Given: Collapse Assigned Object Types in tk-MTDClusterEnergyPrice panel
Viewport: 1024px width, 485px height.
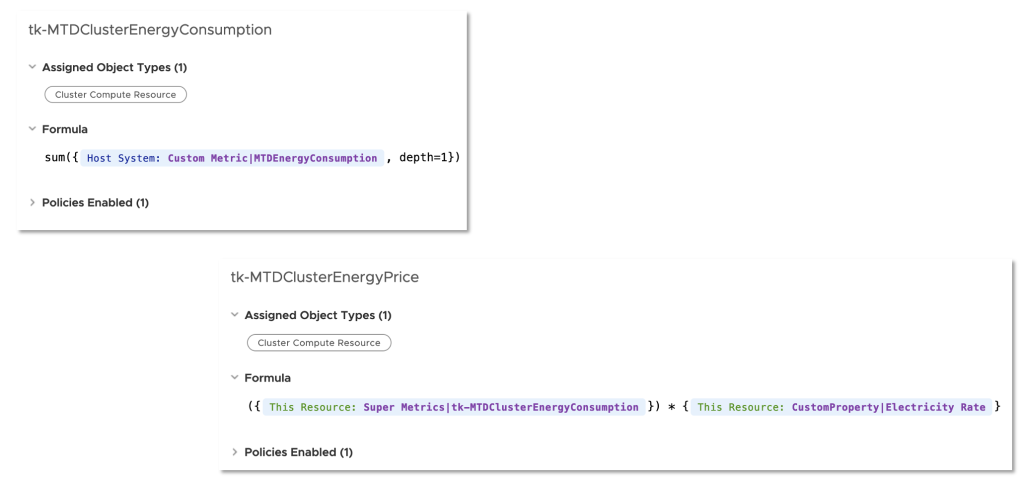Looking at the screenshot, I should pyautogui.click(x=234, y=315).
